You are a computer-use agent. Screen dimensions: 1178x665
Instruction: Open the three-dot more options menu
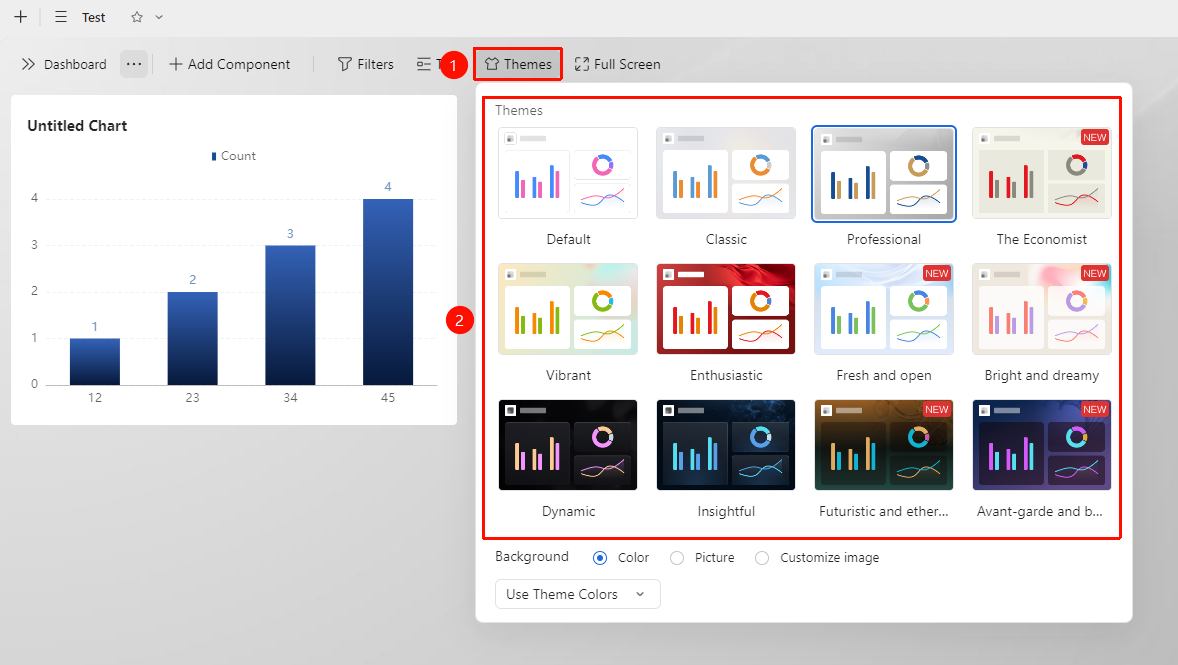(x=134, y=64)
